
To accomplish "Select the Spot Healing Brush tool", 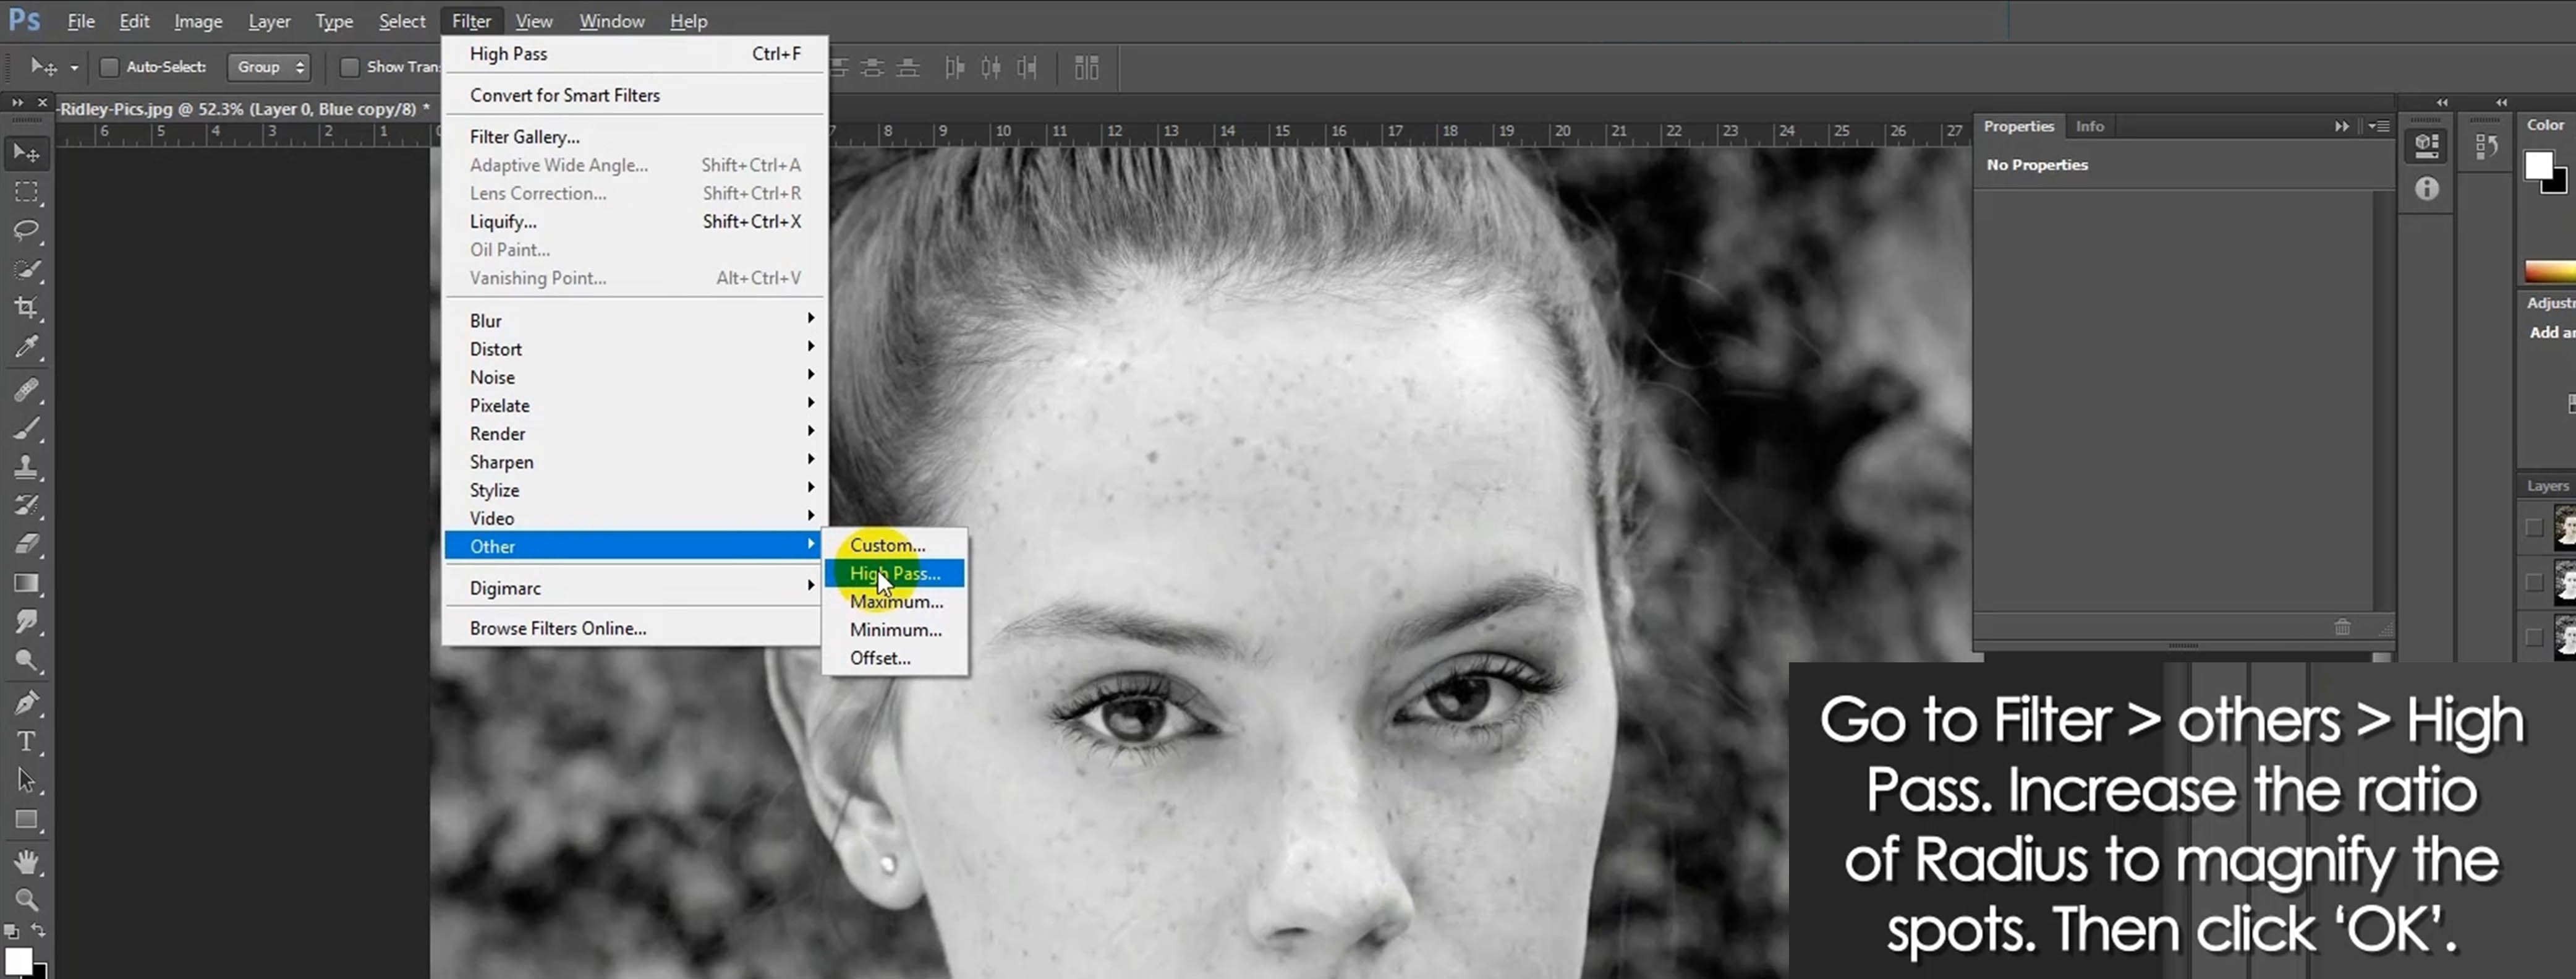I will tap(26, 390).
